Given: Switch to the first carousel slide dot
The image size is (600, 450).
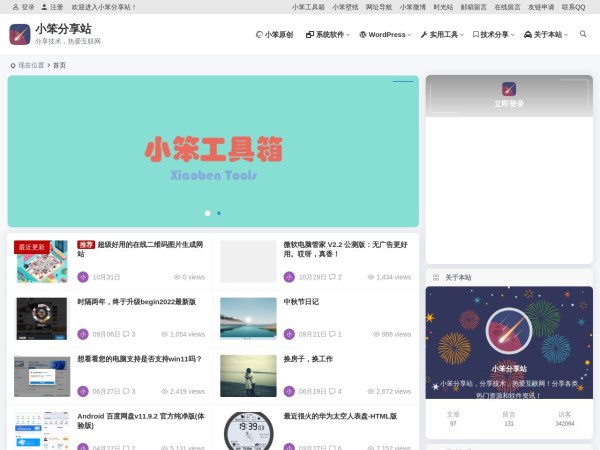Looking at the screenshot, I should (208, 213).
